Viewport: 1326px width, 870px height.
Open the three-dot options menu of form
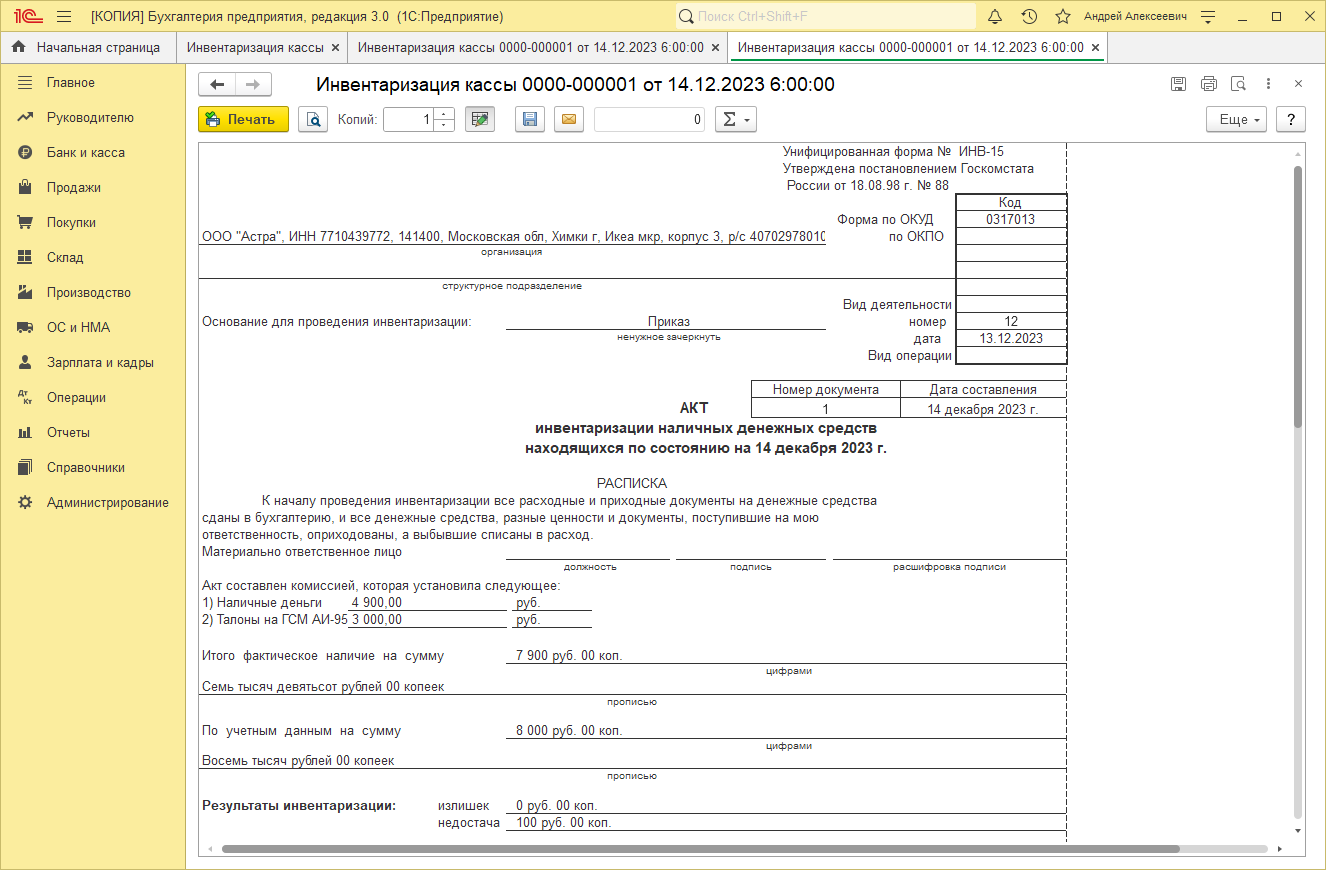pos(1268,84)
